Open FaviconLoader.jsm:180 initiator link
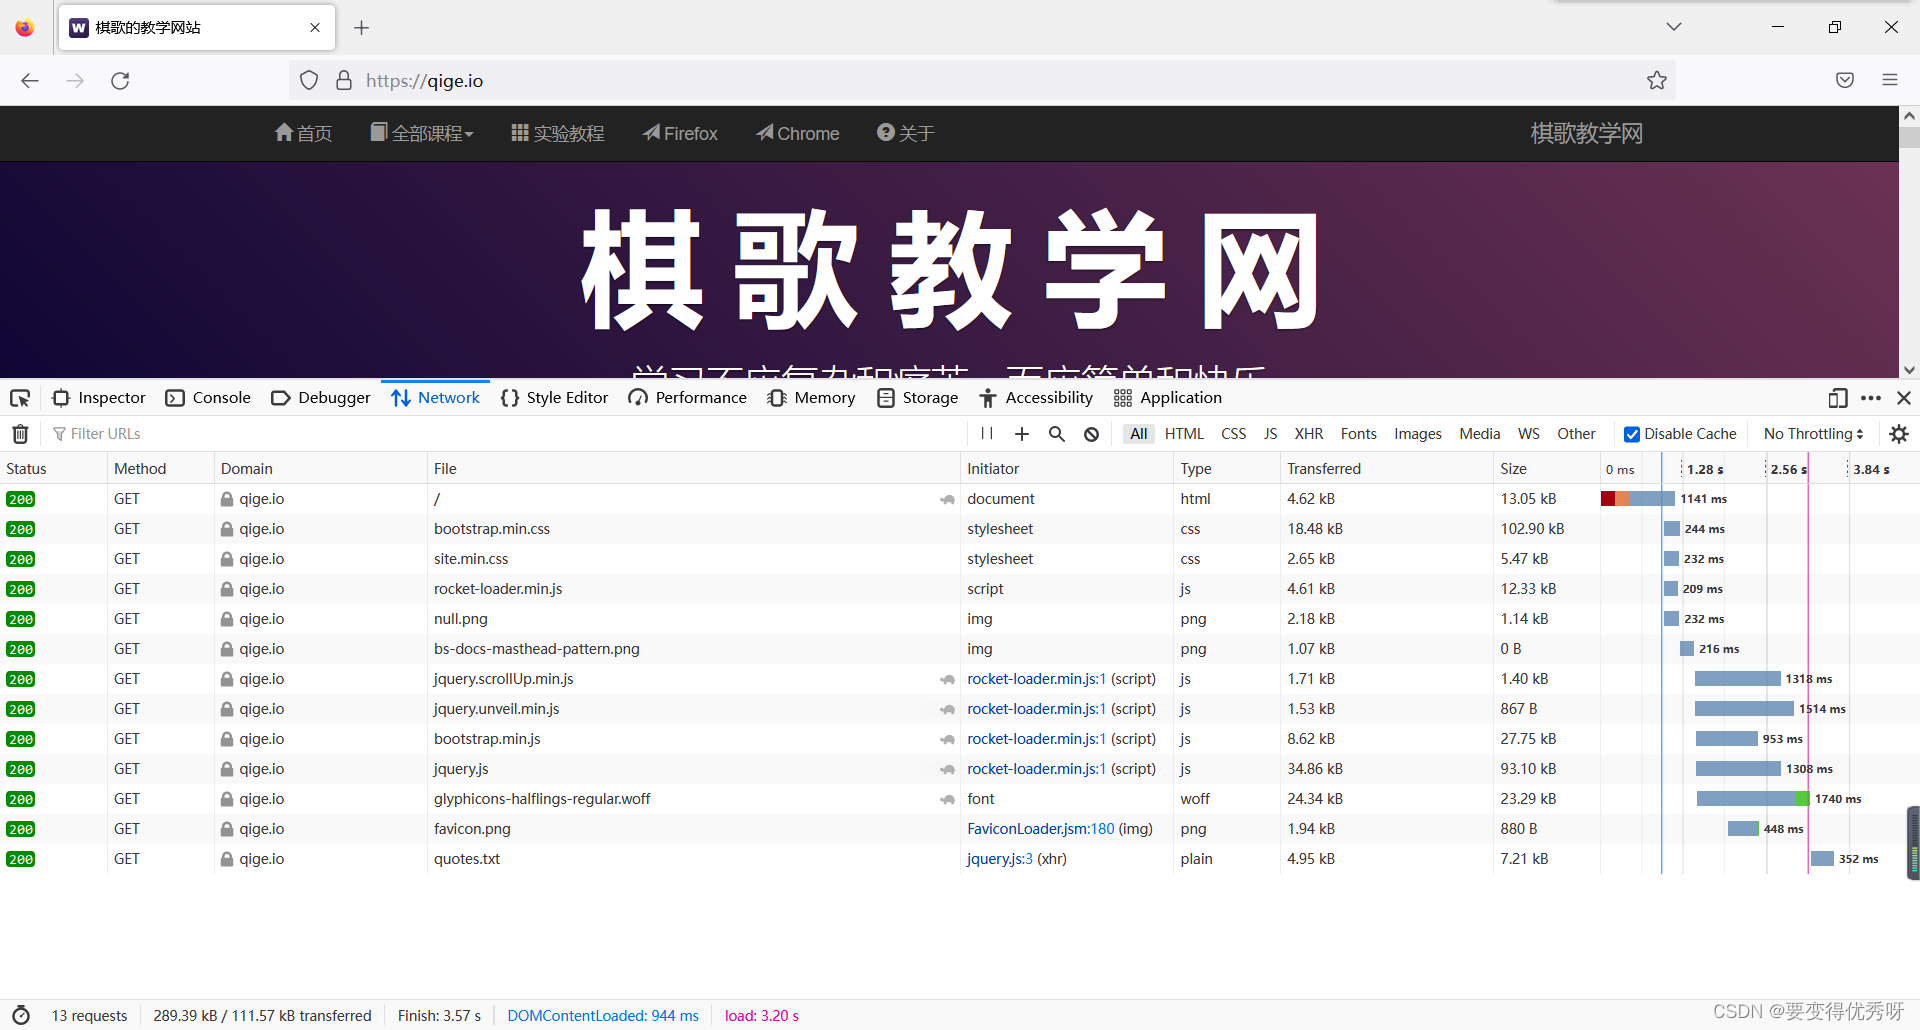 pyautogui.click(x=1040, y=829)
